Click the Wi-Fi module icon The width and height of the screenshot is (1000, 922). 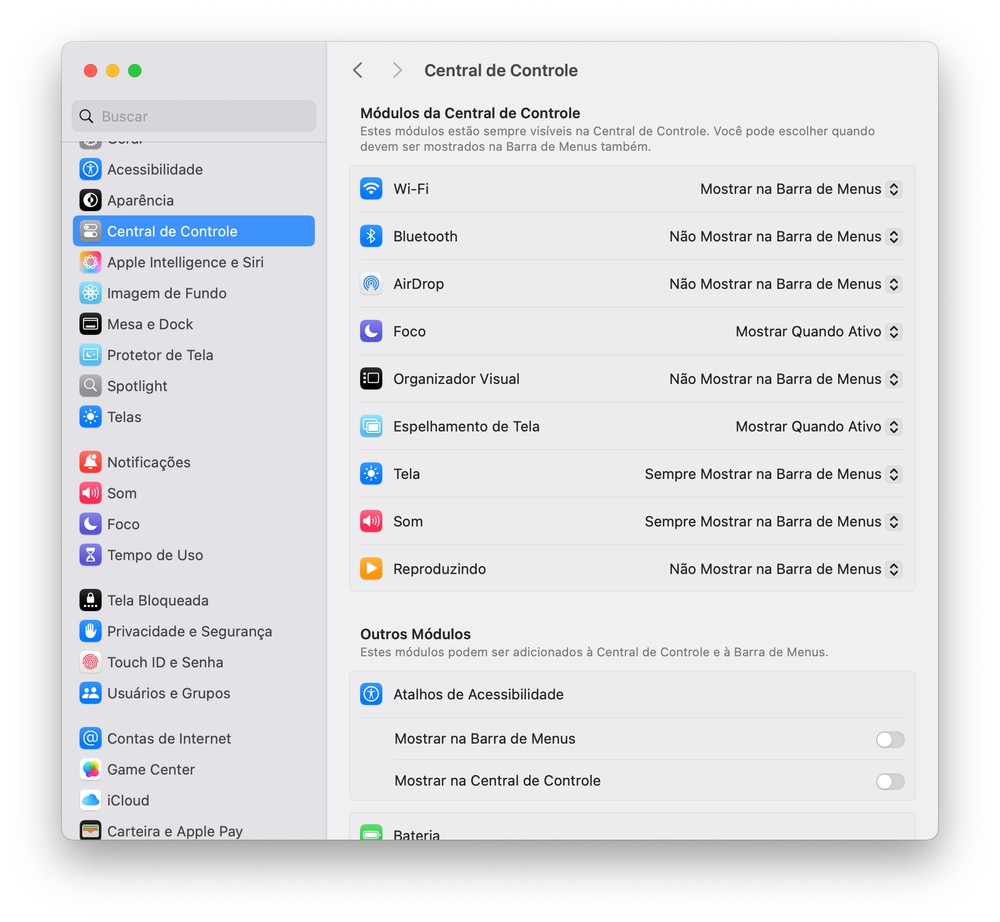click(x=371, y=189)
